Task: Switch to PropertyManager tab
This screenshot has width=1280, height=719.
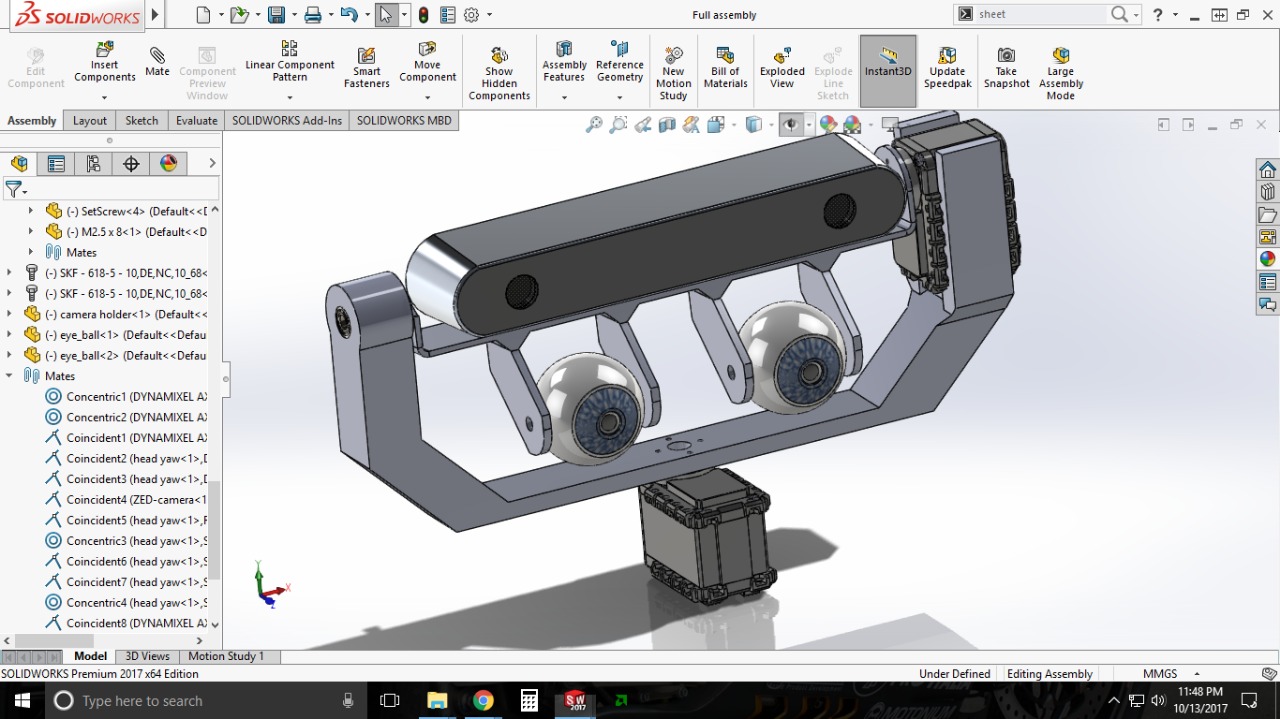Action: pyautogui.click(x=56, y=164)
